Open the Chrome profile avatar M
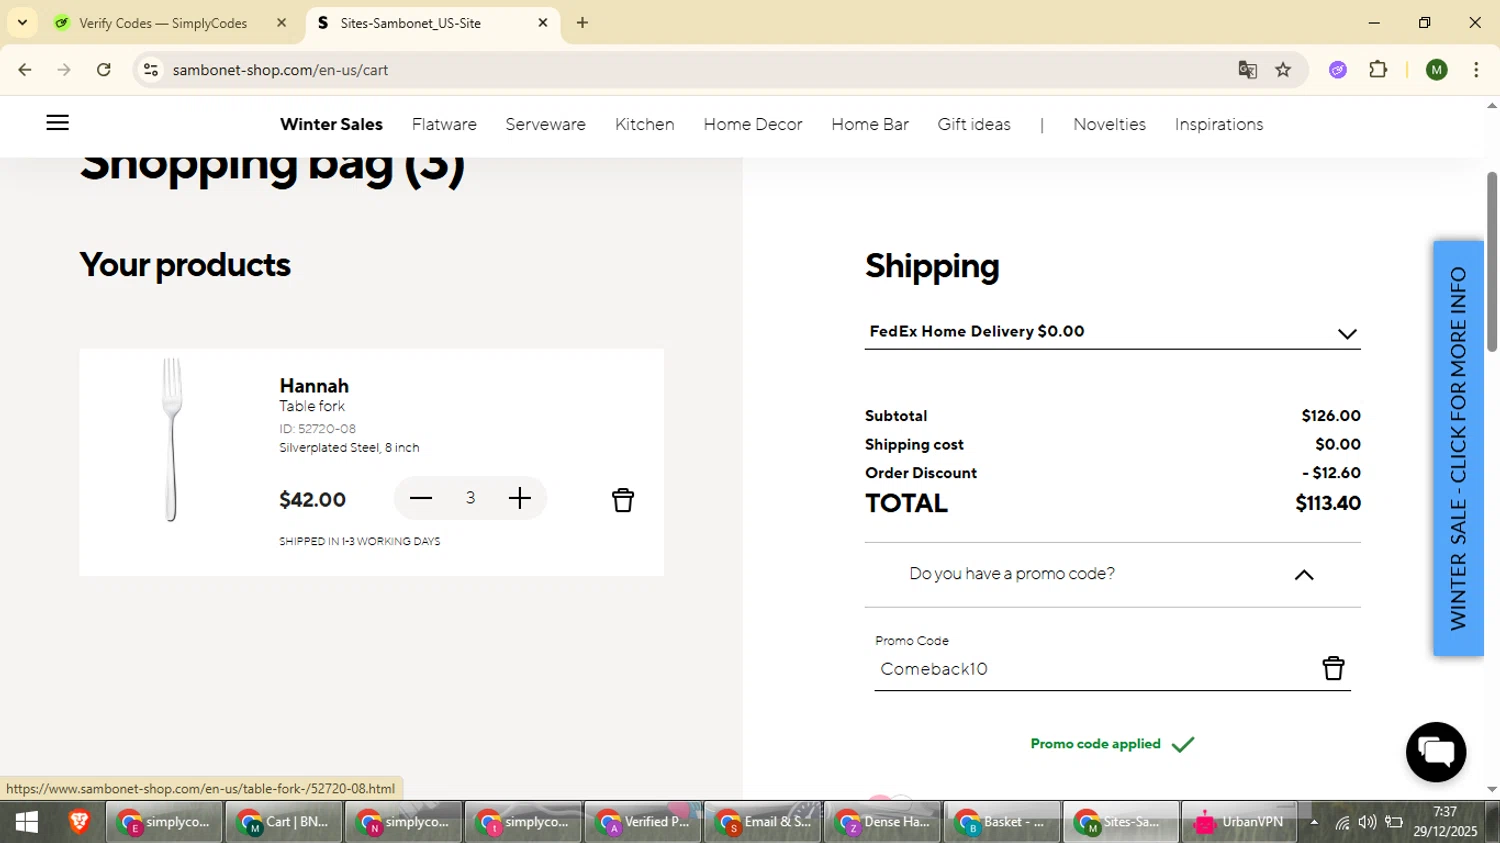The height and width of the screenshot is (843, 1500). [1437, 70]
